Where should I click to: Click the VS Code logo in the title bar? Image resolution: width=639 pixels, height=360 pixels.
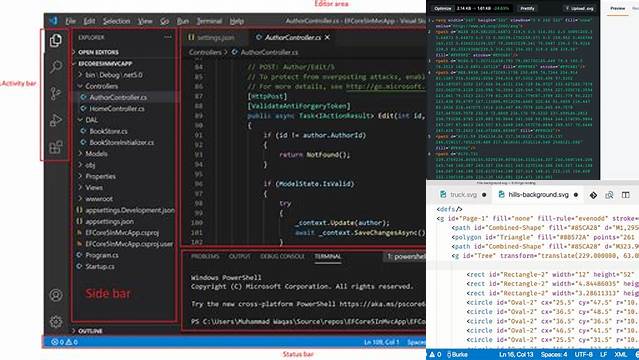53,21
